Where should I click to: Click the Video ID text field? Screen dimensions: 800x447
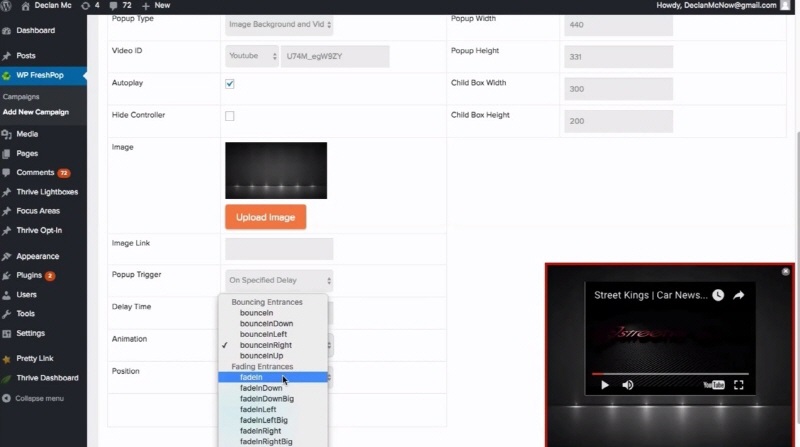pos(335,56)
